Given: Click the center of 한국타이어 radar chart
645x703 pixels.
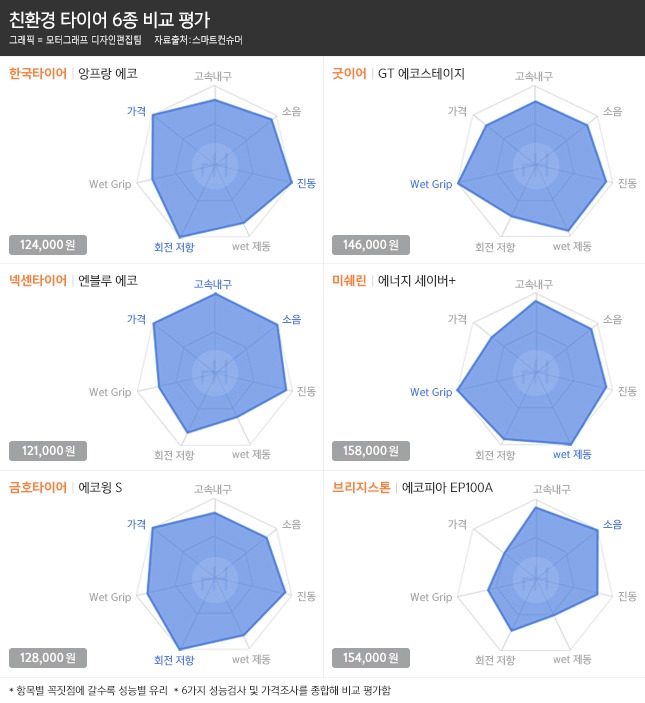Looking at the screenshot, I should click(x=215, y=166).
